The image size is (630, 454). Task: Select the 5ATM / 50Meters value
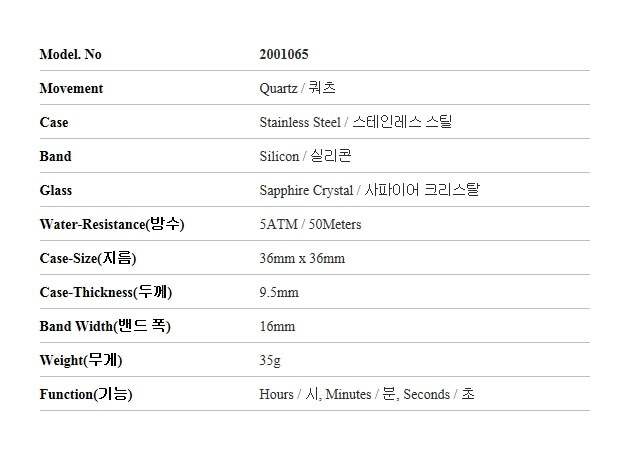coord(310,224)
